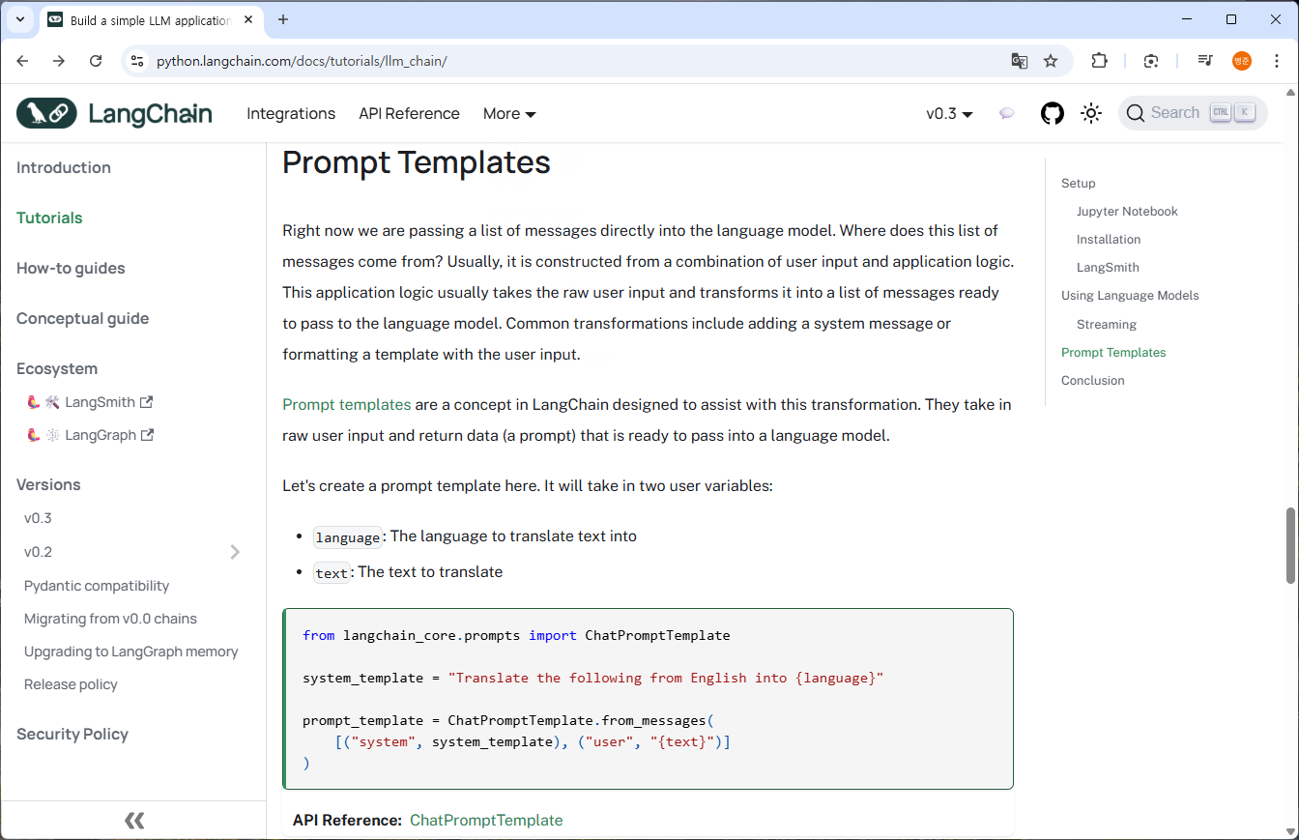Open the More dropdown menu
The image size is (1299, 840).
click(x=509, y=114)
